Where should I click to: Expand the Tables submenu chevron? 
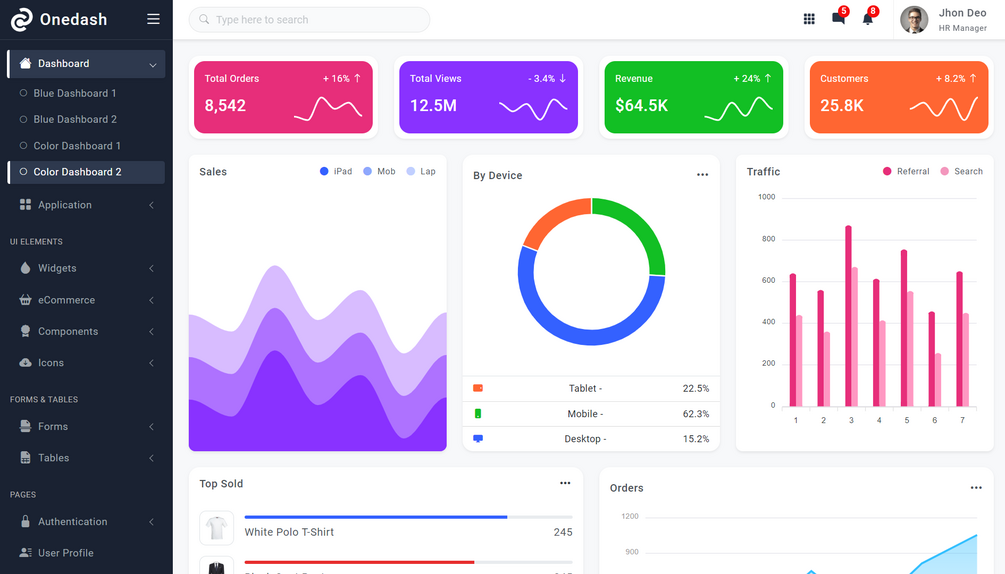coord(151,457)
